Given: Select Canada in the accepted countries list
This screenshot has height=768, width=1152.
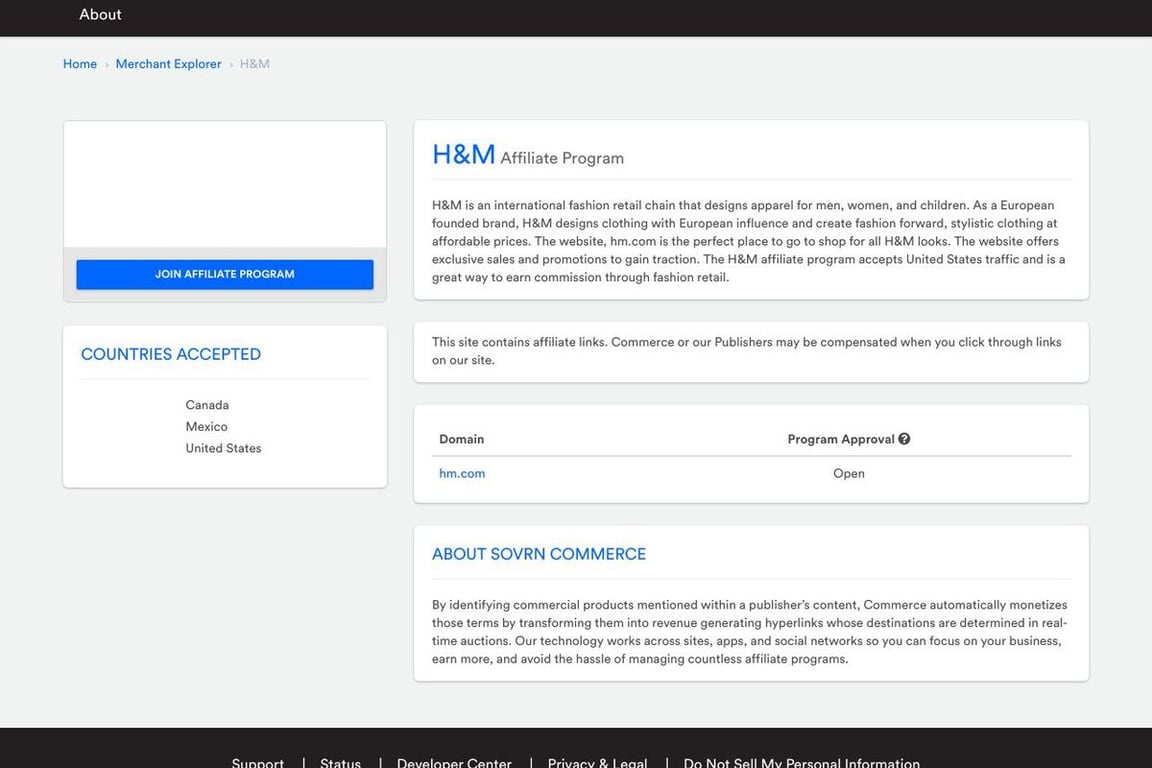Looking at the screenshot, I should (207, 405).
